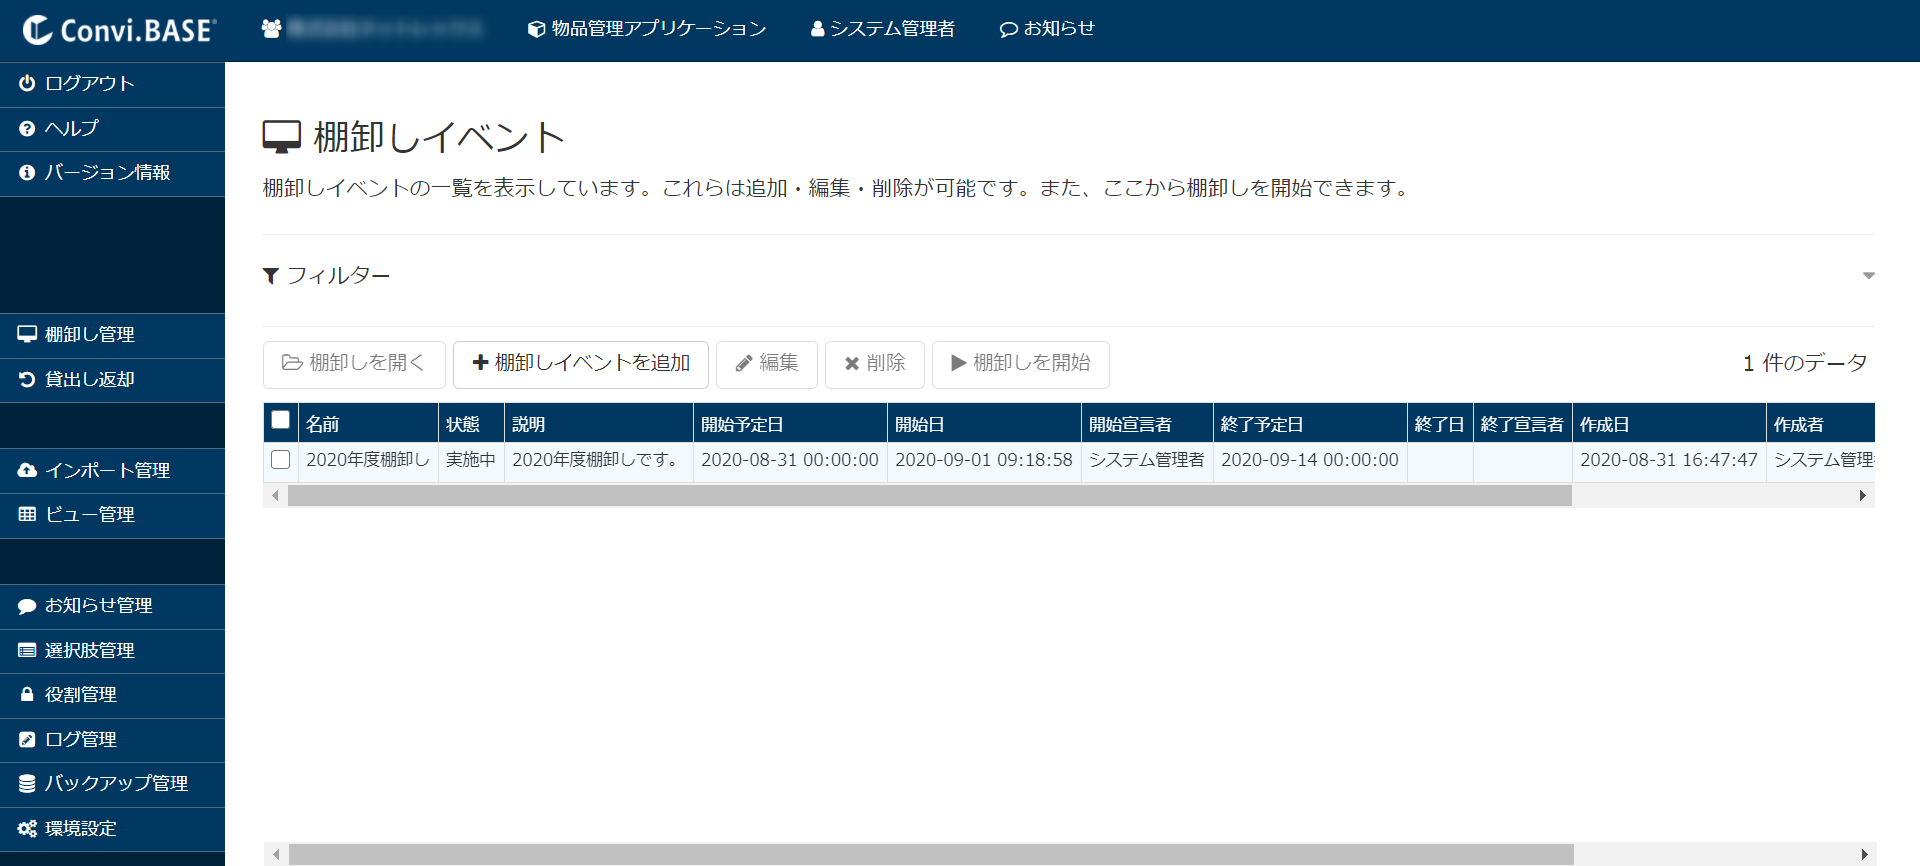Screen dimensions: 1920x866
Task: Click the ヘルプ question mark icon
Action: point(27,129)
